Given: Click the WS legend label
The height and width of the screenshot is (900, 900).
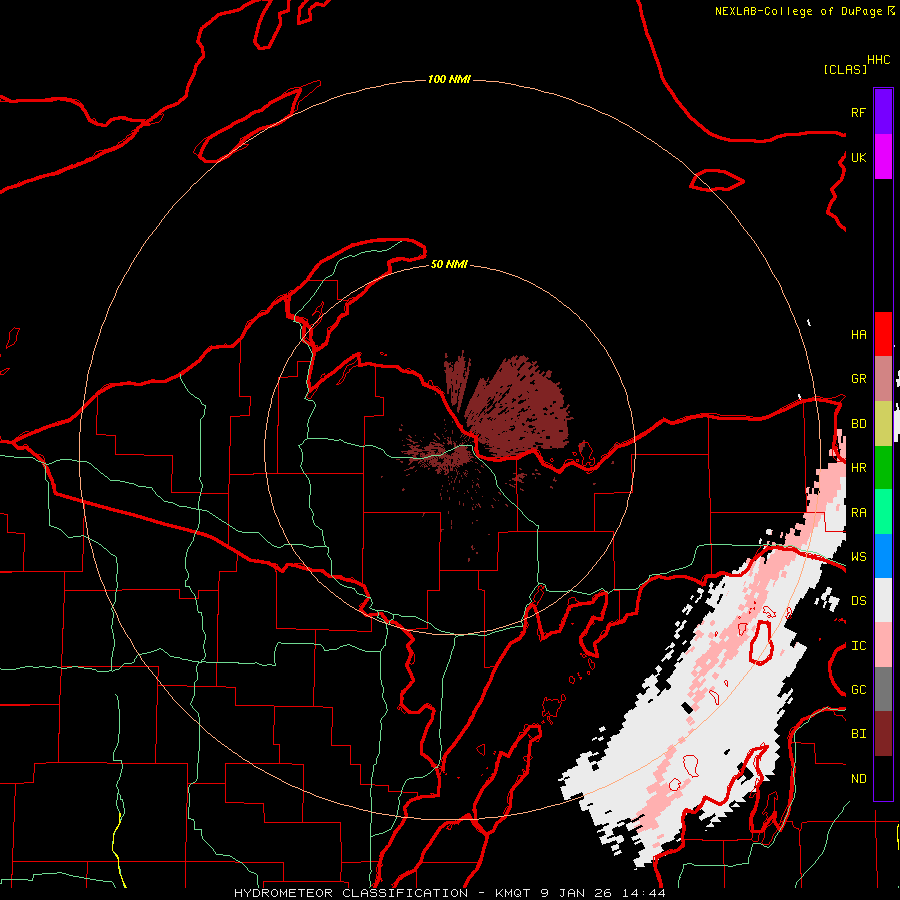Looking at the screenshot, I should tap(858, 557).
